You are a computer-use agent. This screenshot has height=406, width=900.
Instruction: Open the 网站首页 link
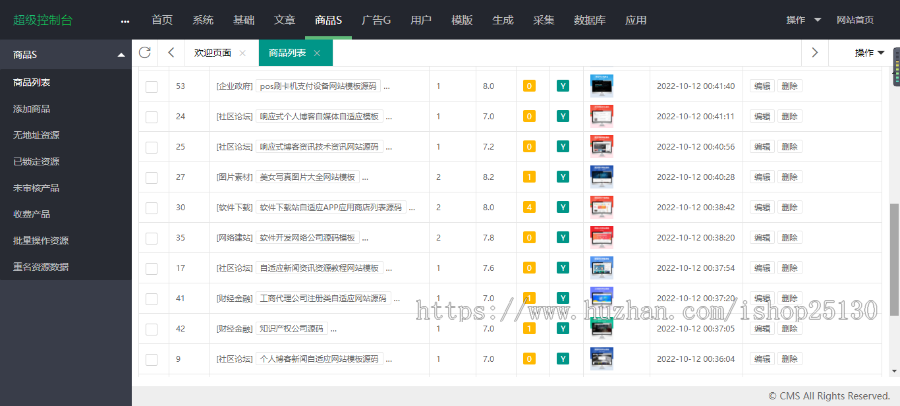(855, 20)
